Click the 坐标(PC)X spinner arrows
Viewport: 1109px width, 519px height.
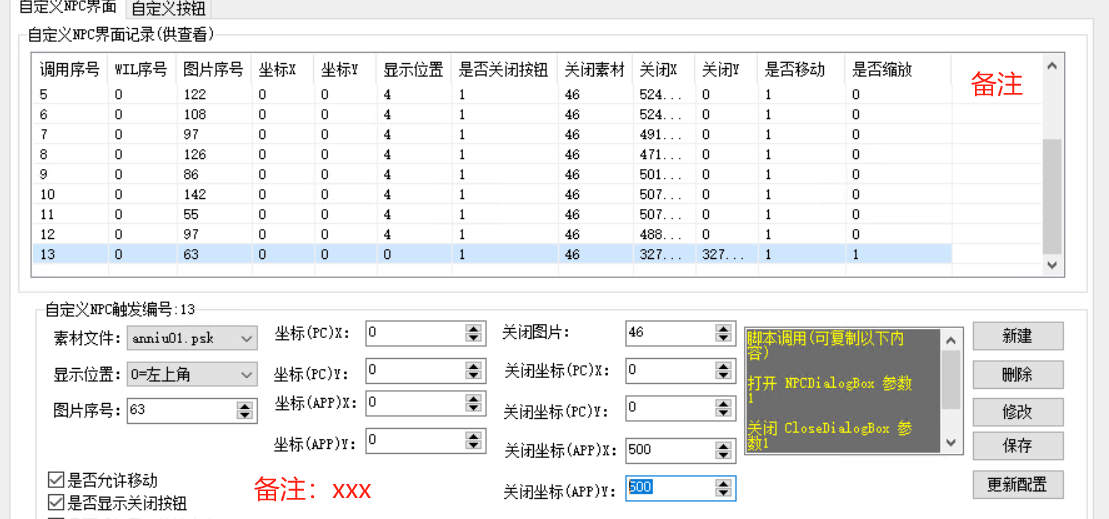[474, 333]
